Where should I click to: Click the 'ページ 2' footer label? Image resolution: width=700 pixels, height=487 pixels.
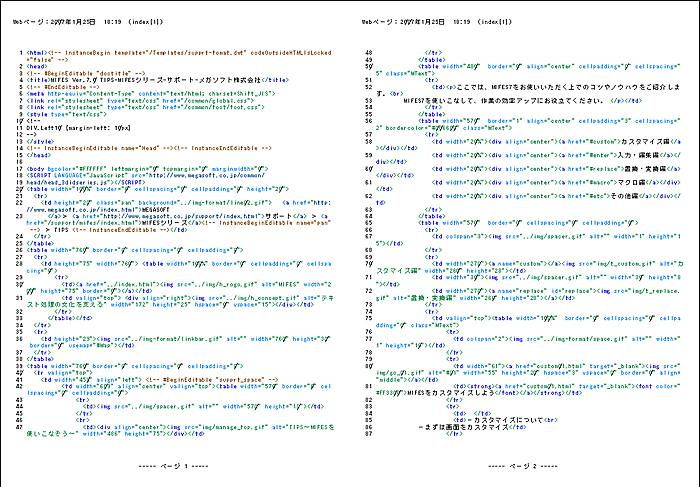523,467
